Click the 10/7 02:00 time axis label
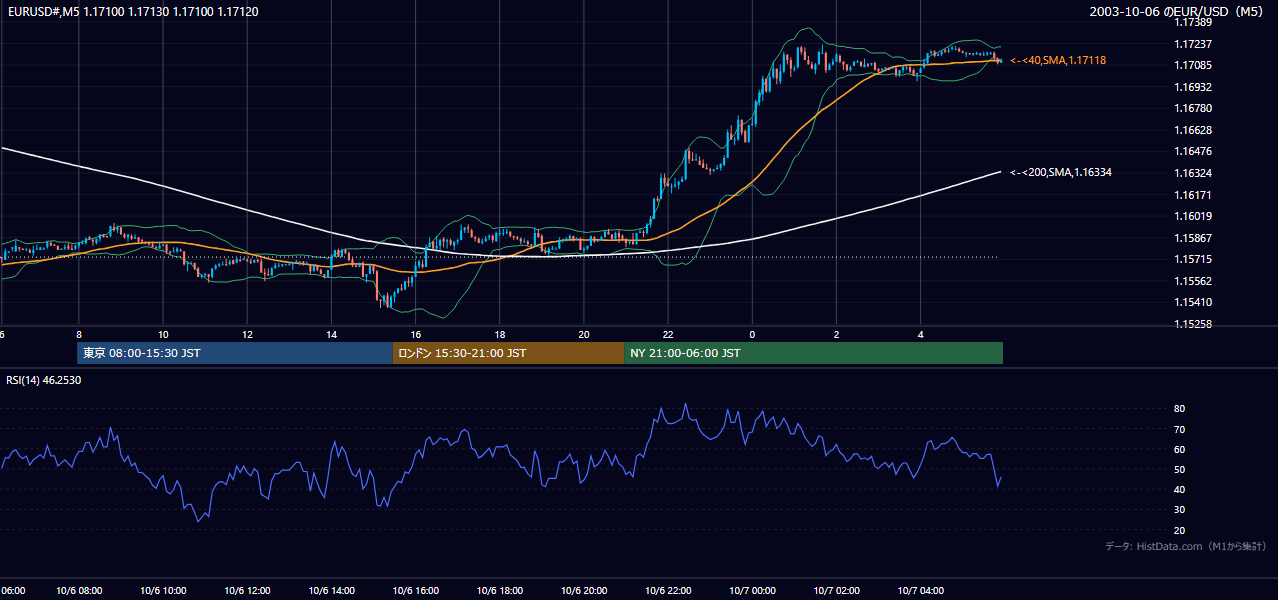Screen dimensions: 1278x600 [x=836, y=591]
